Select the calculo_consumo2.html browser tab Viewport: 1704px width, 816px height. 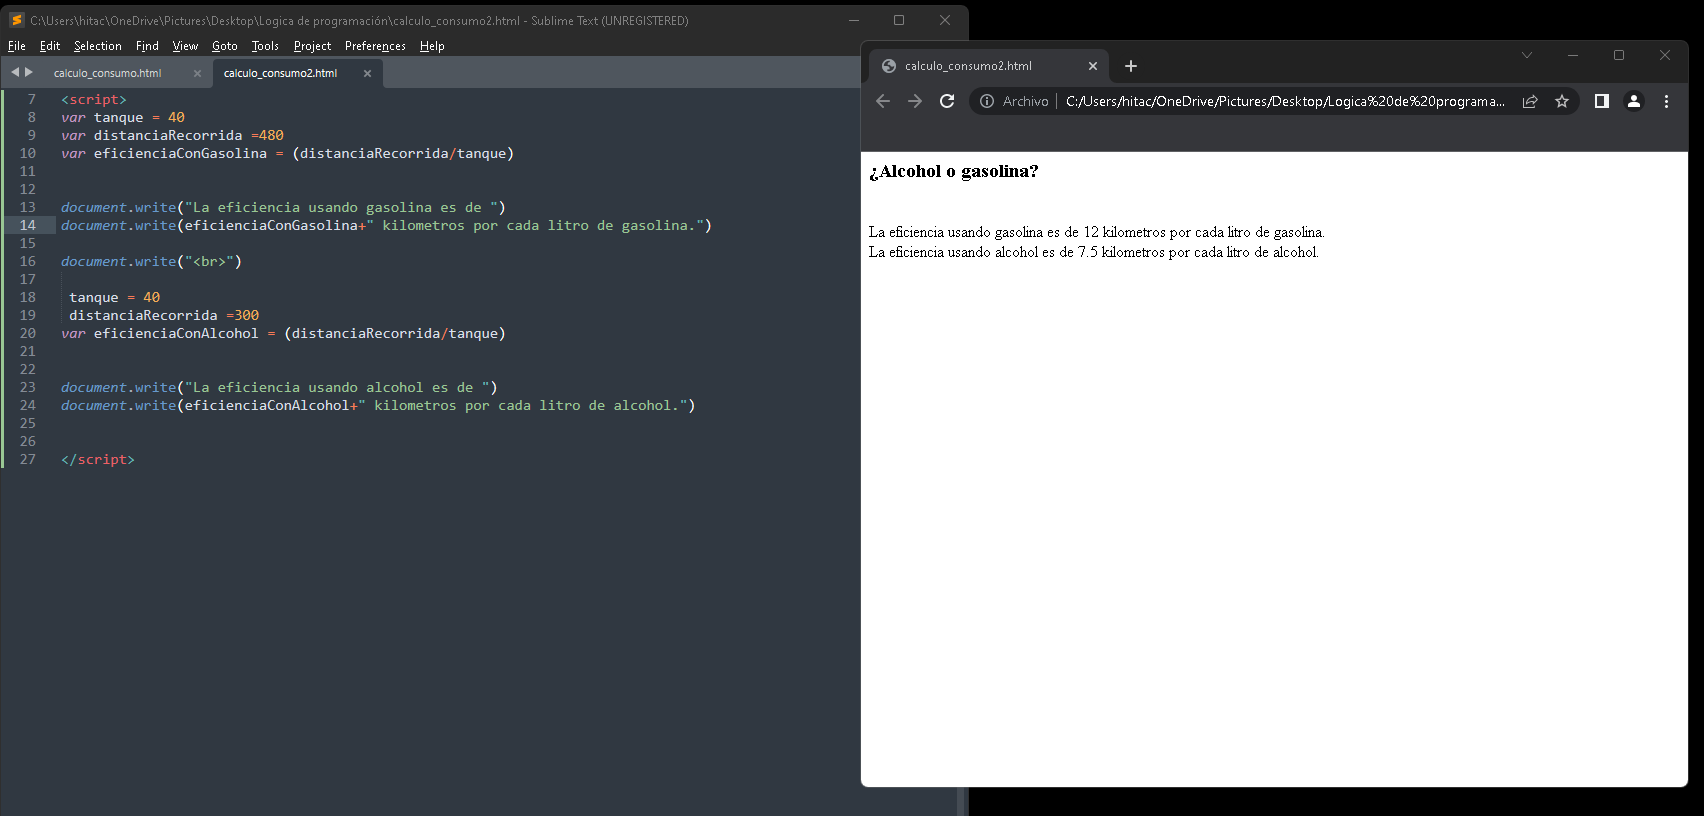pos(969,66)
